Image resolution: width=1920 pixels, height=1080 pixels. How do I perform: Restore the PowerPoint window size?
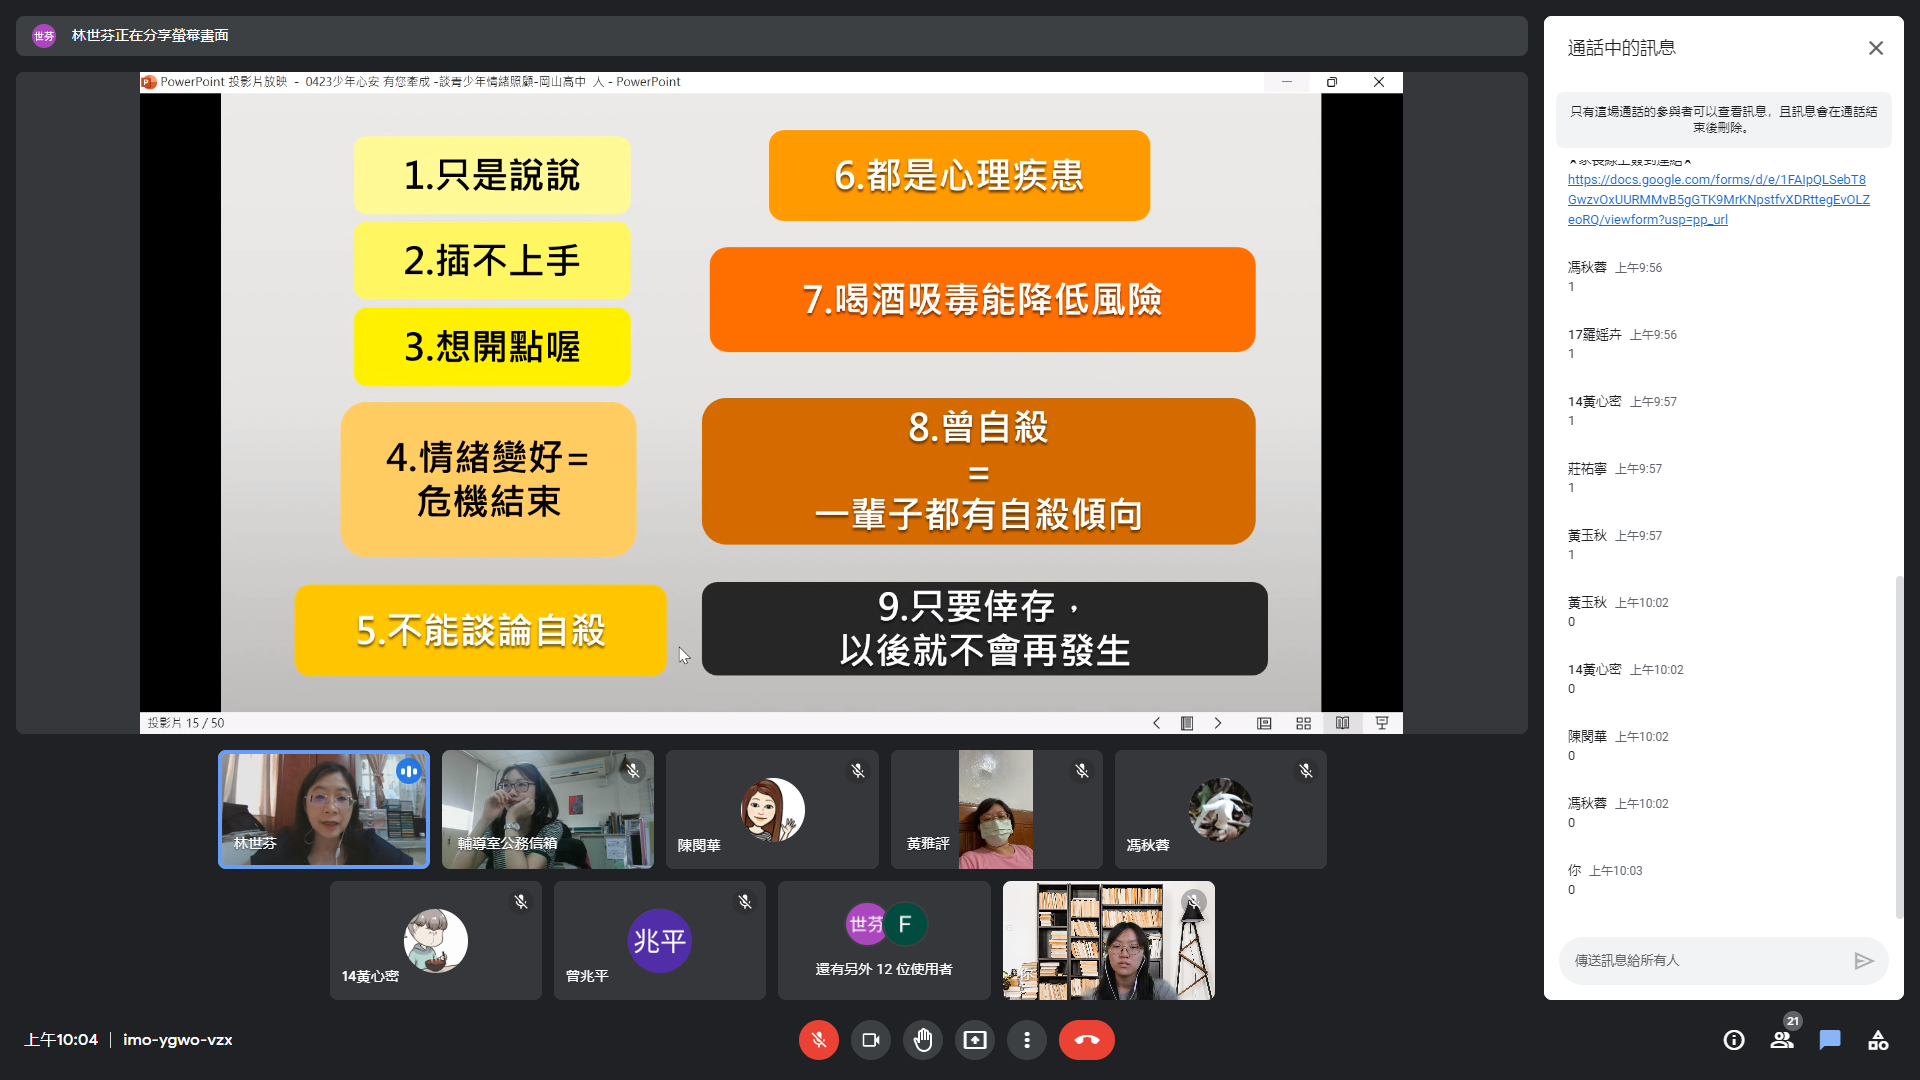[1332, 82]
